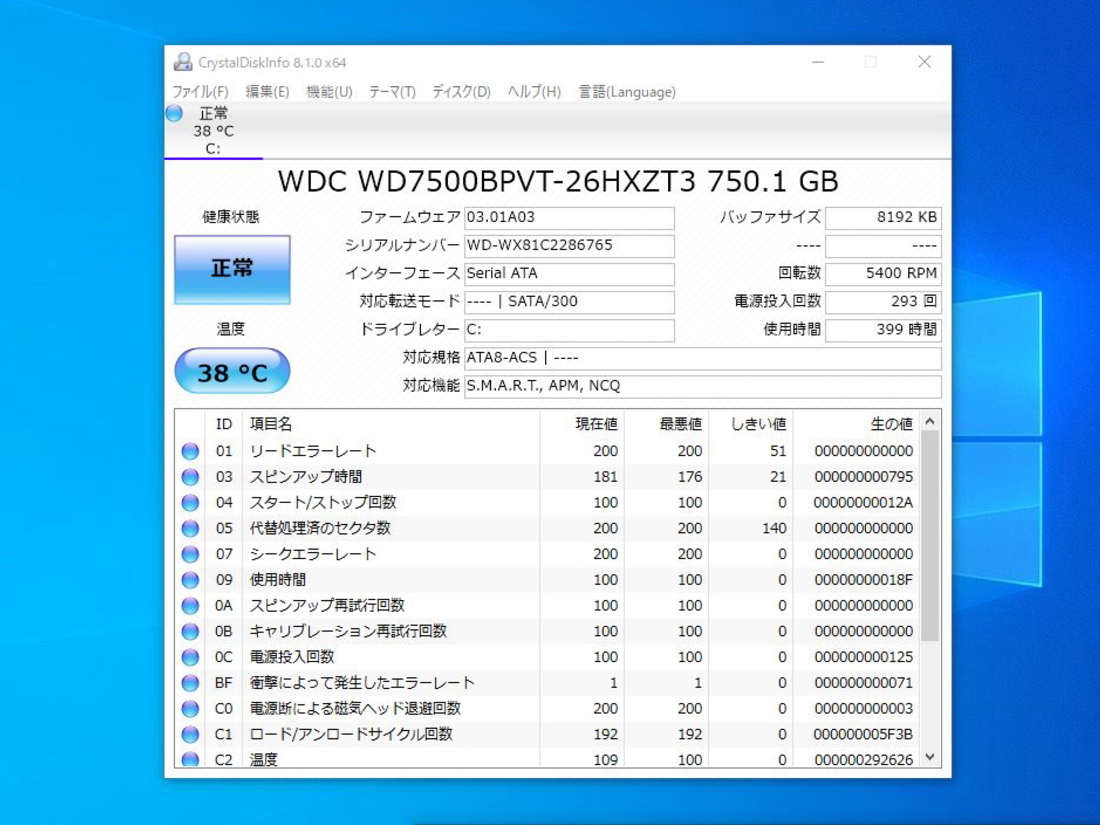Screen dimensions: 1100x825
Task: Click the 最悪値 column header
Action: coord(666,424)
